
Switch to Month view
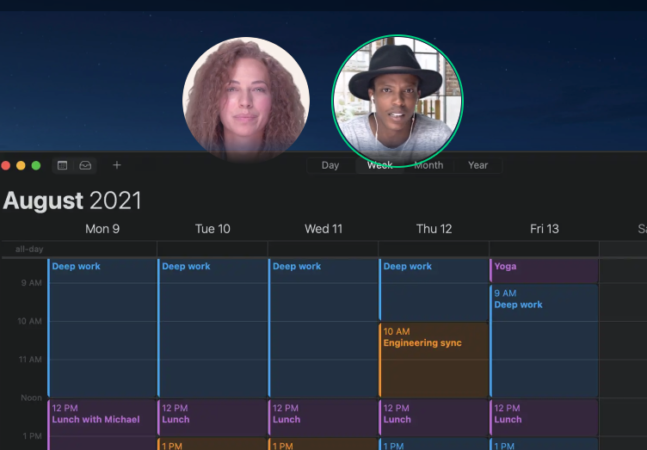[429, 165]
